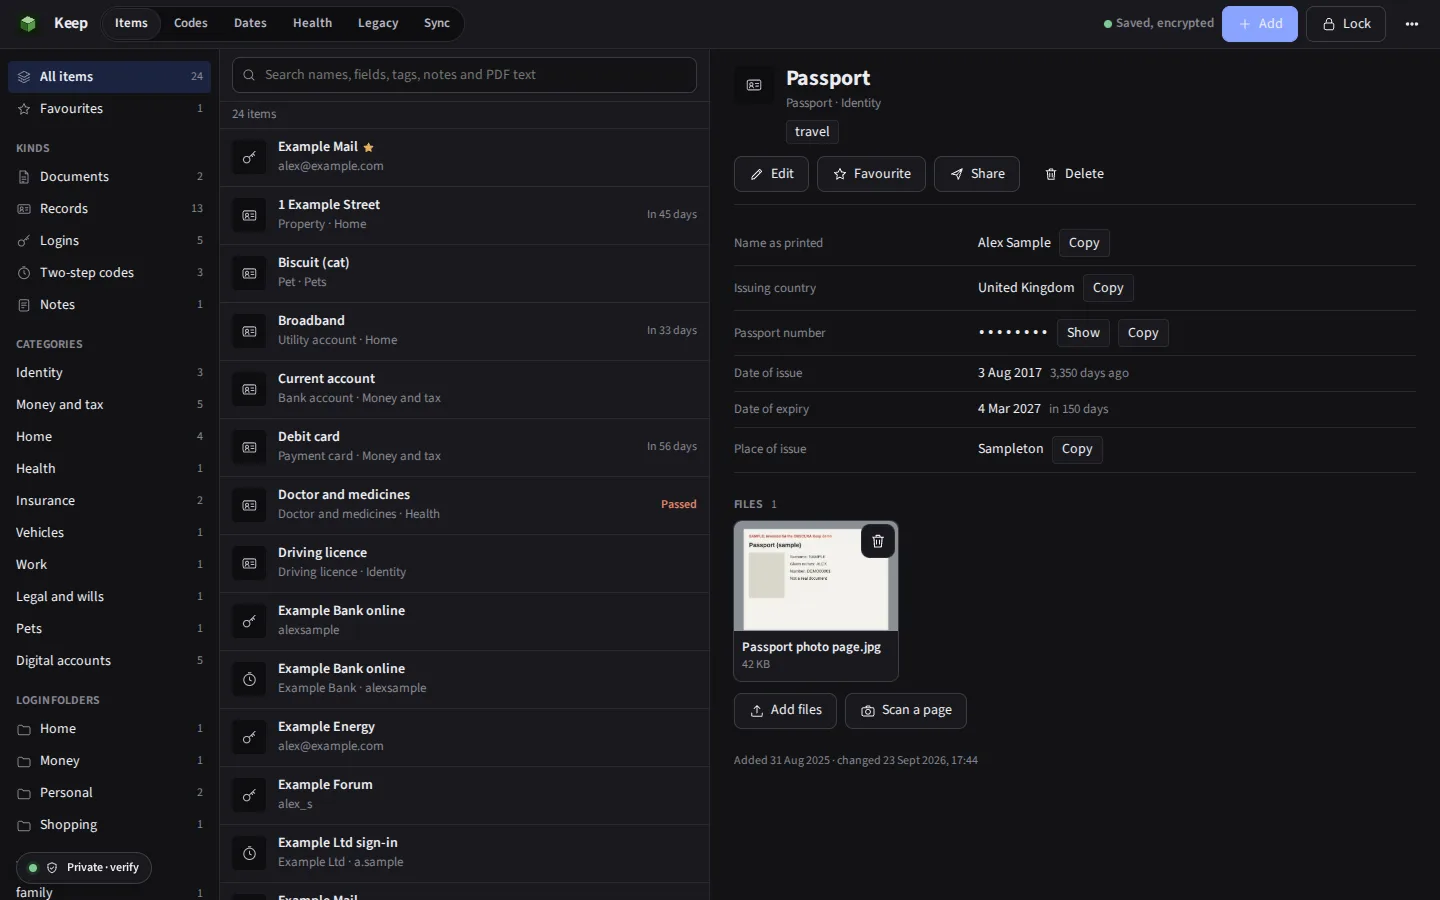Click the star icon next to Example Mail

pyautogui.click(x=368, y=147)
